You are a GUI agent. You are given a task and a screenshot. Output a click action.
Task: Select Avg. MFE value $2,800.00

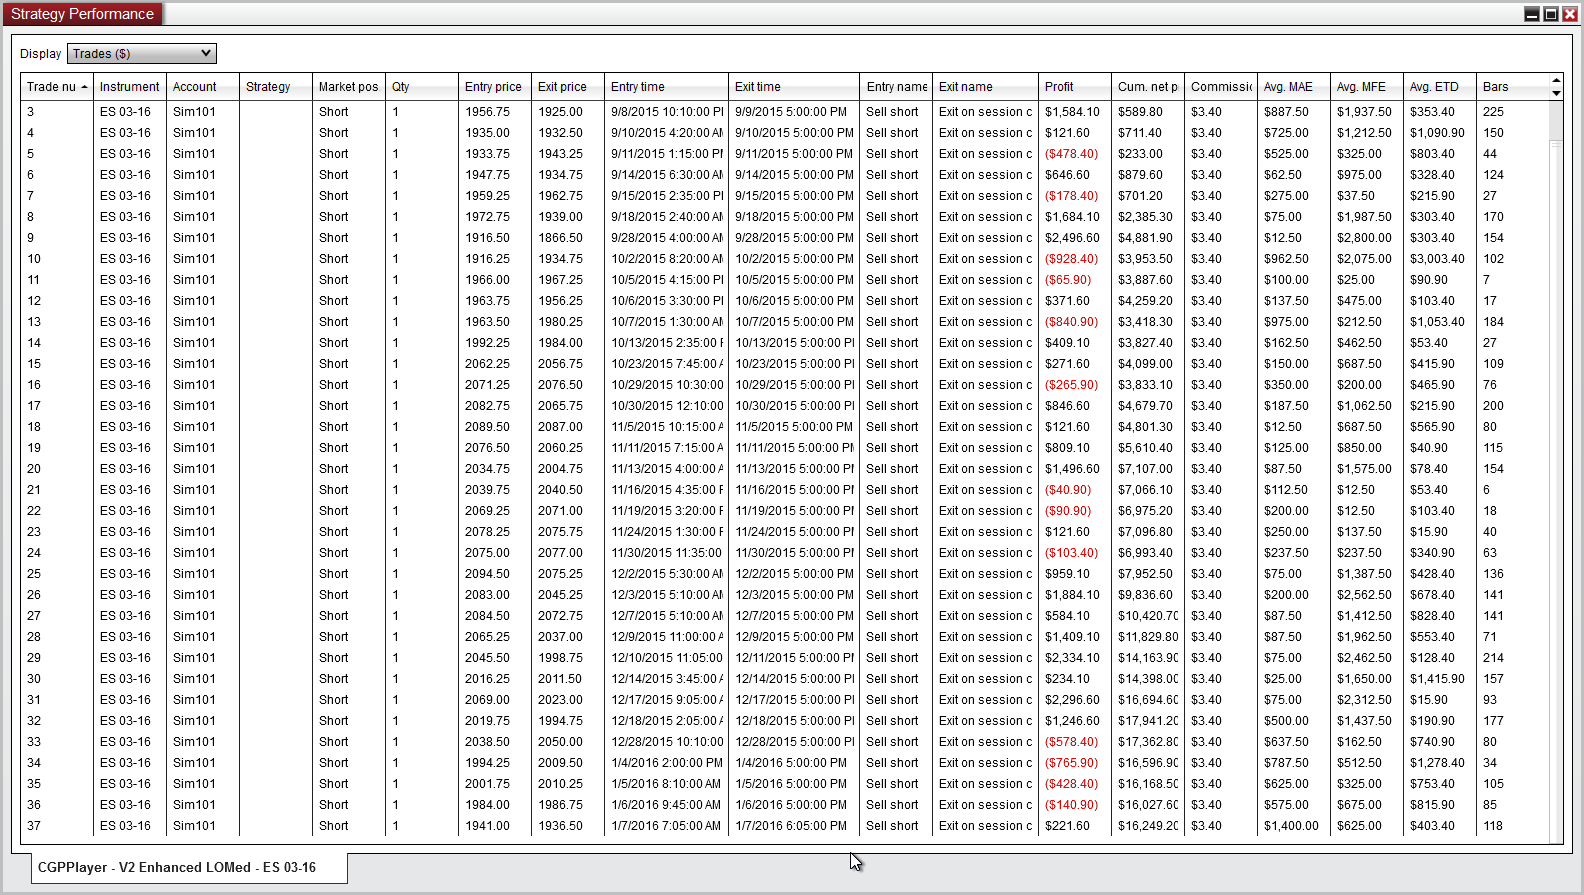1364,238
